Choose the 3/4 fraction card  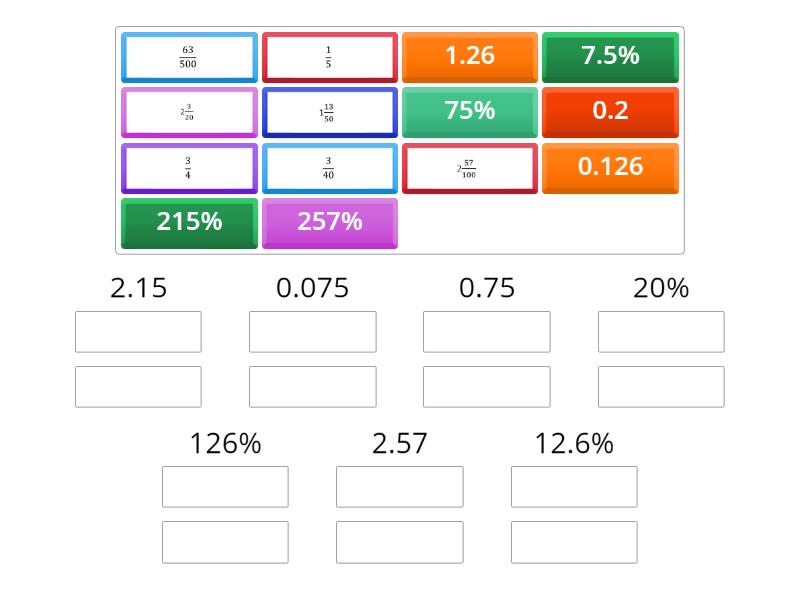click(x=188, y=168)
